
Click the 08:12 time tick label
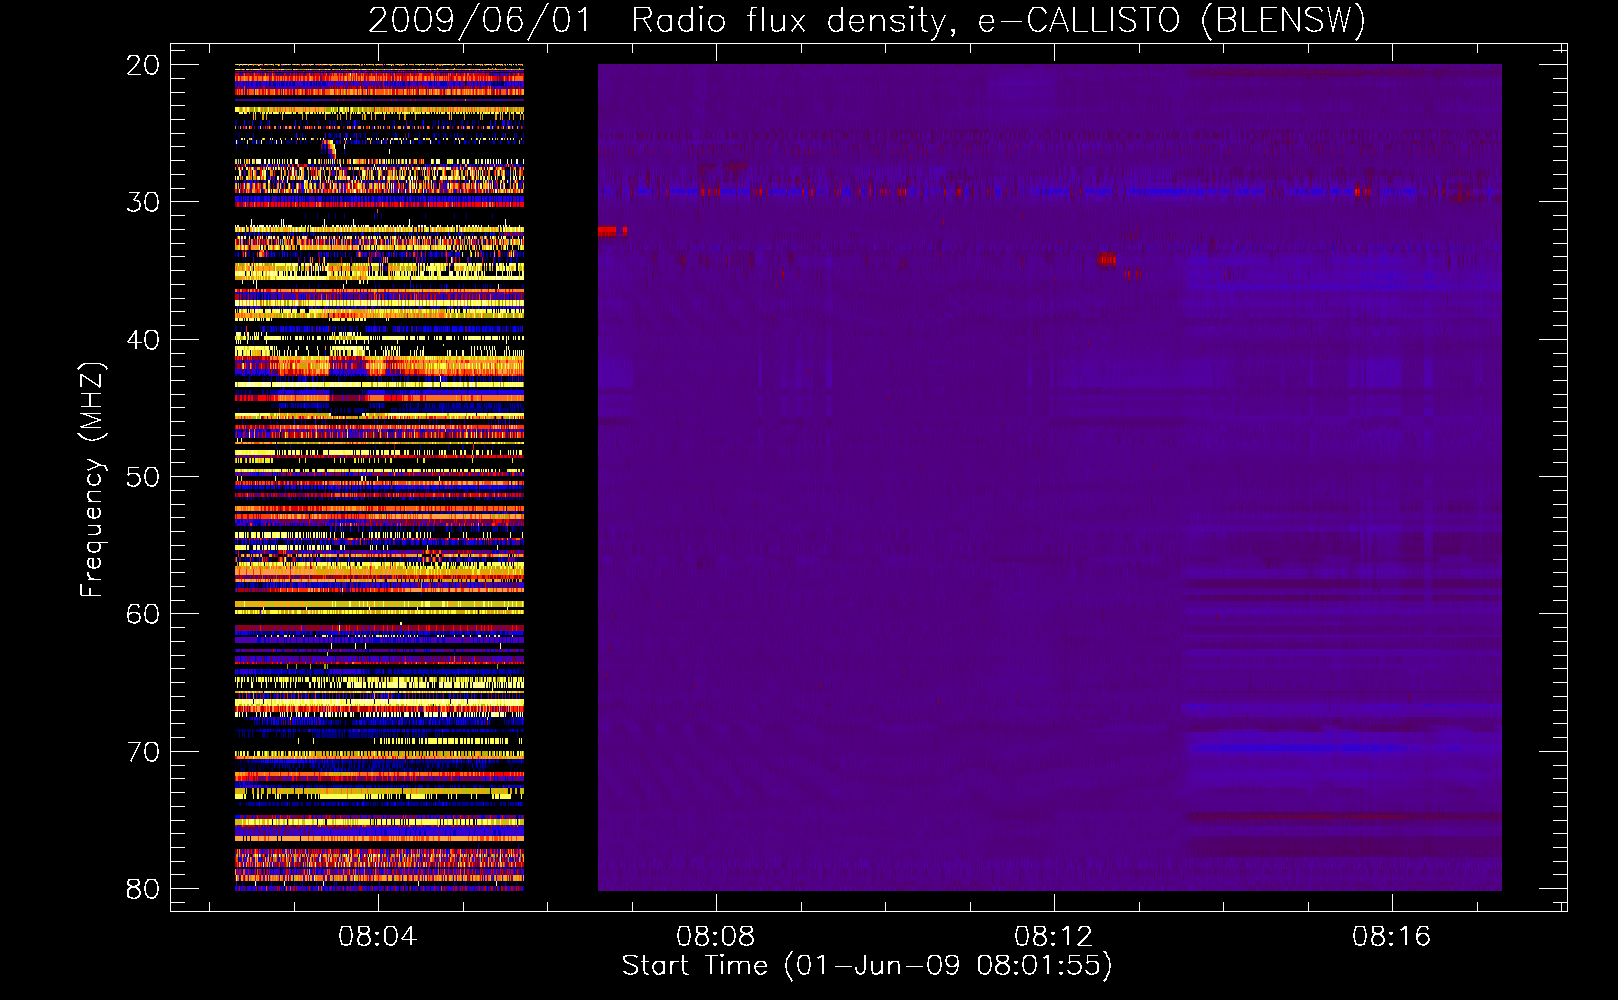pos(1053,937)
